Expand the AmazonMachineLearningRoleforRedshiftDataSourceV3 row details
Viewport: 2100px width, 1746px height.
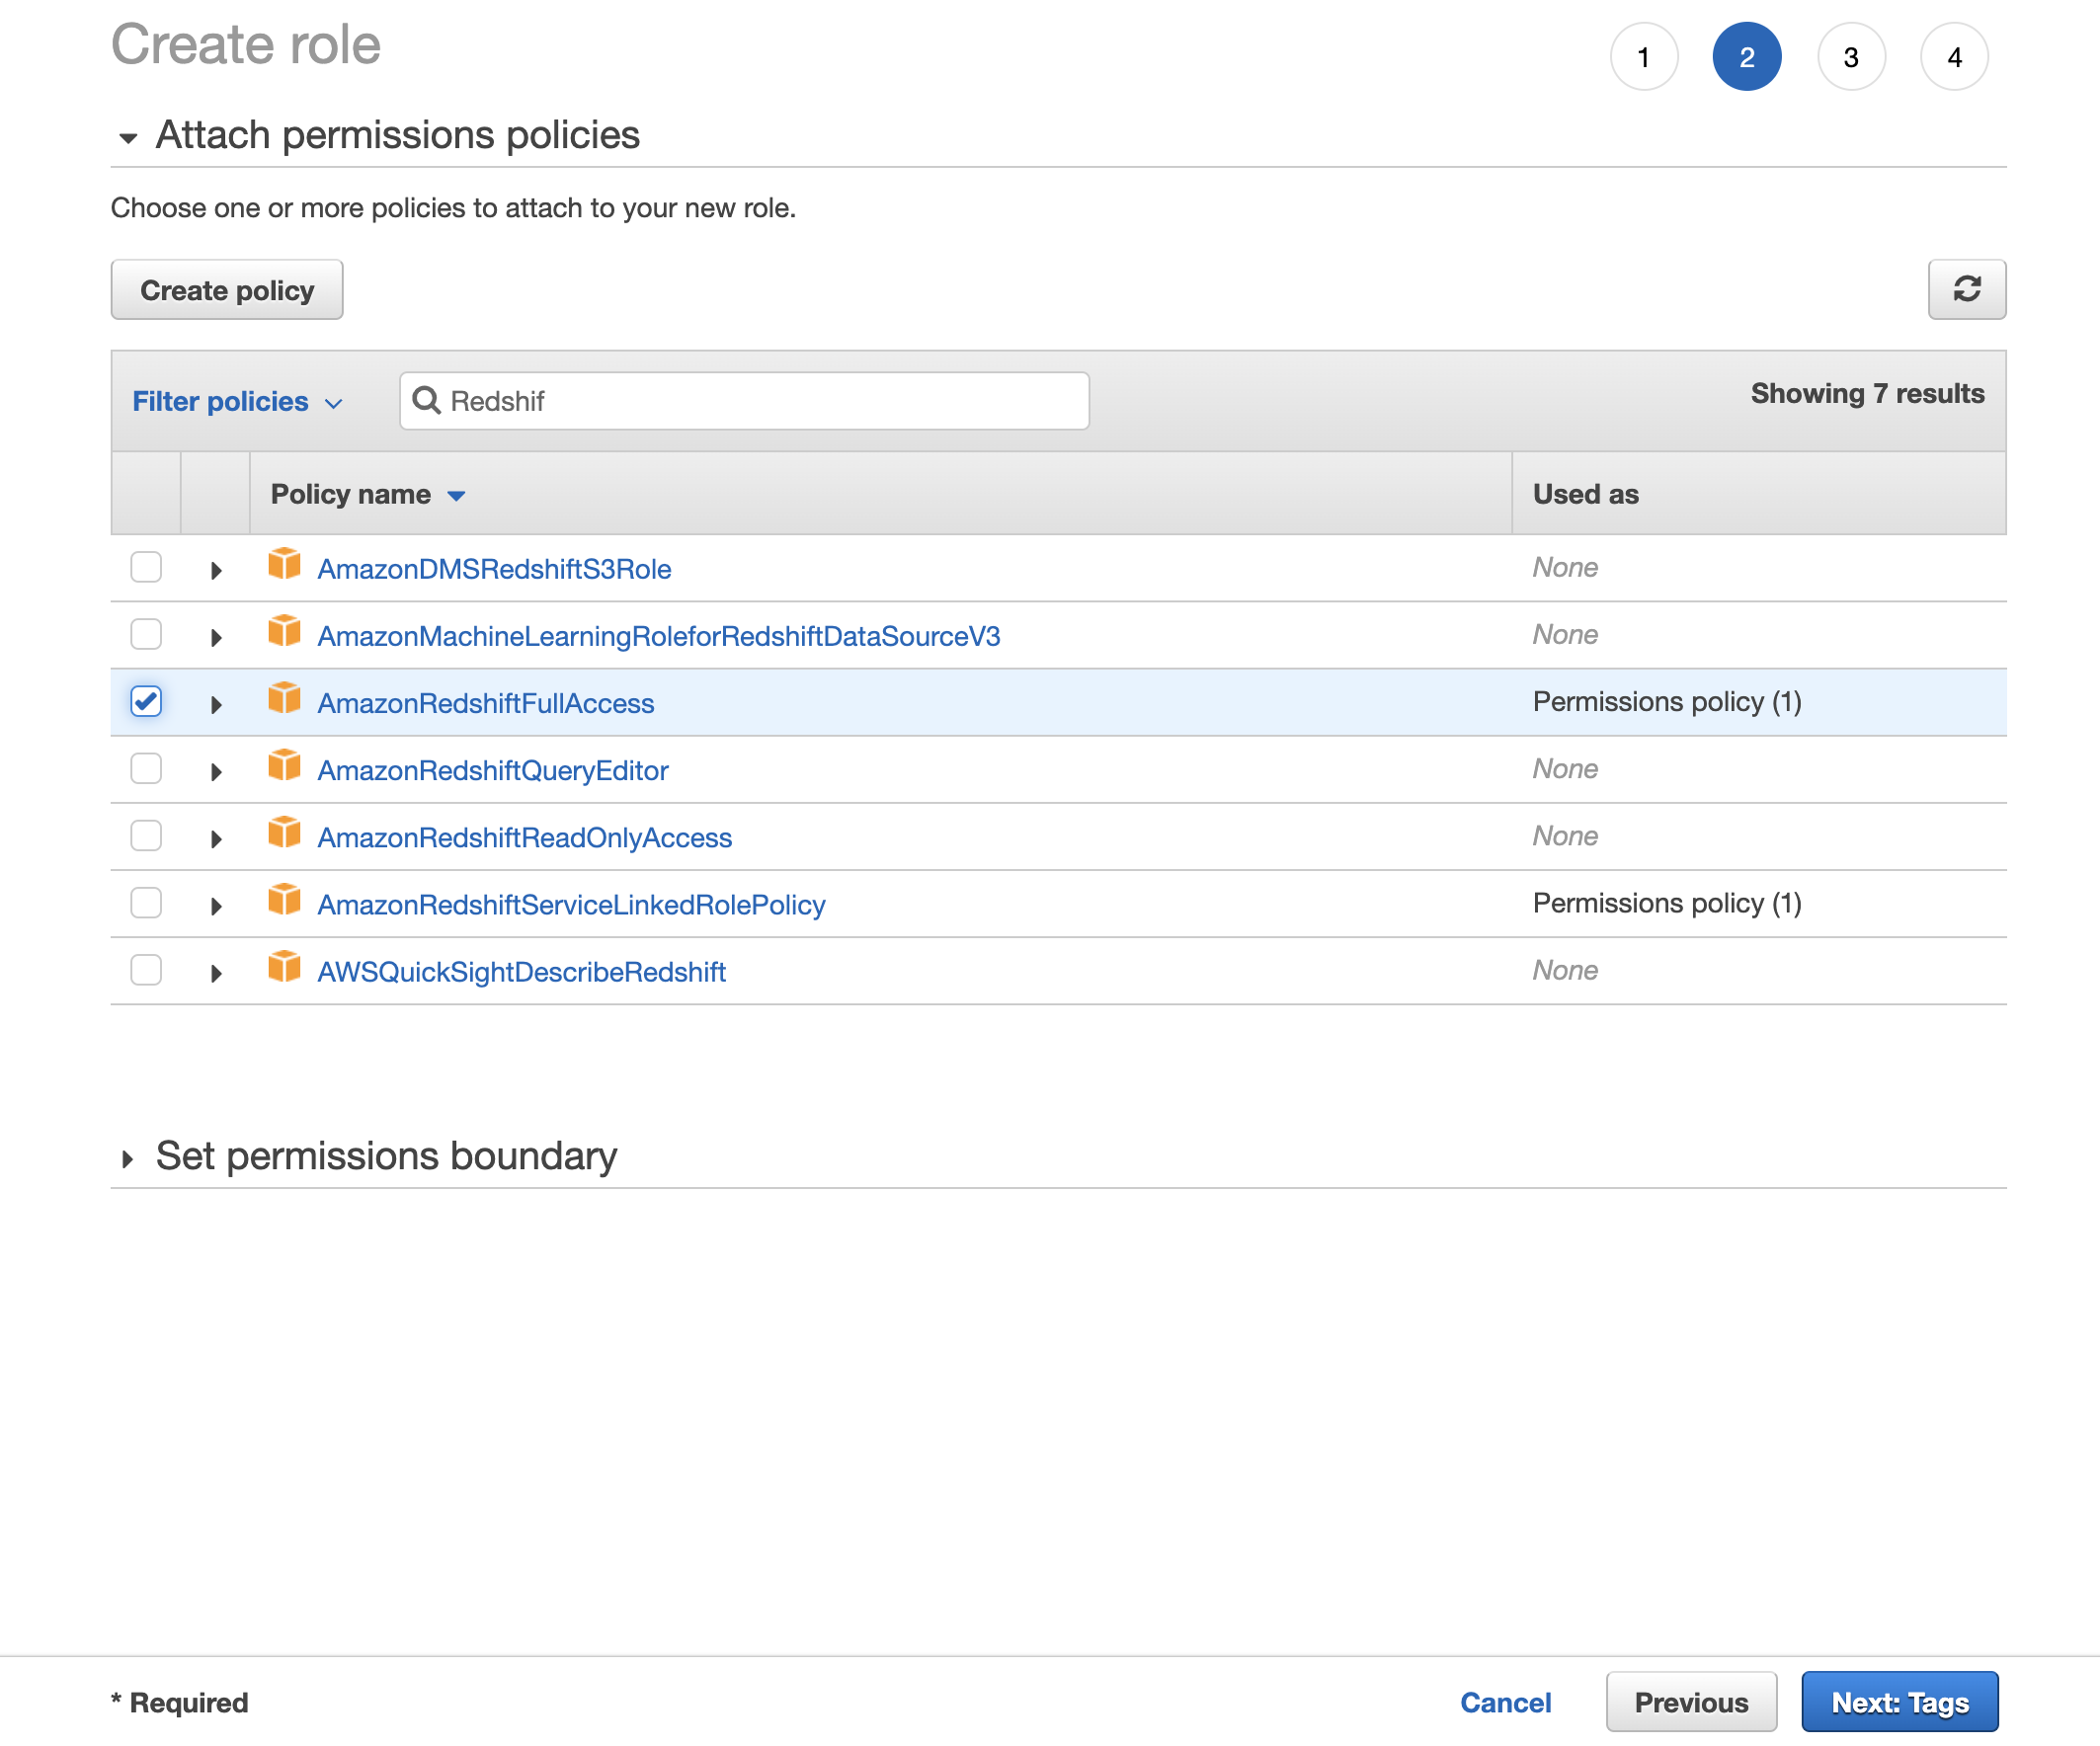[215, 637]
